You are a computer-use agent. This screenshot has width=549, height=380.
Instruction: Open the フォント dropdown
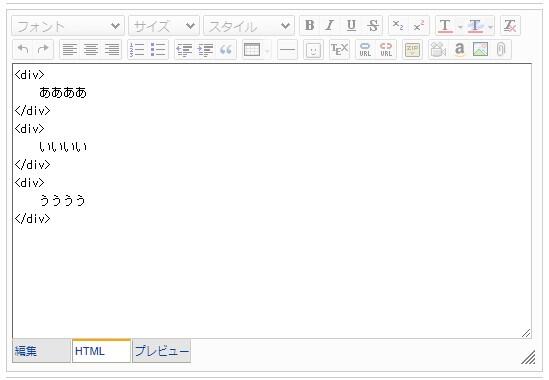pyautogui.click(x=68, y=26)
